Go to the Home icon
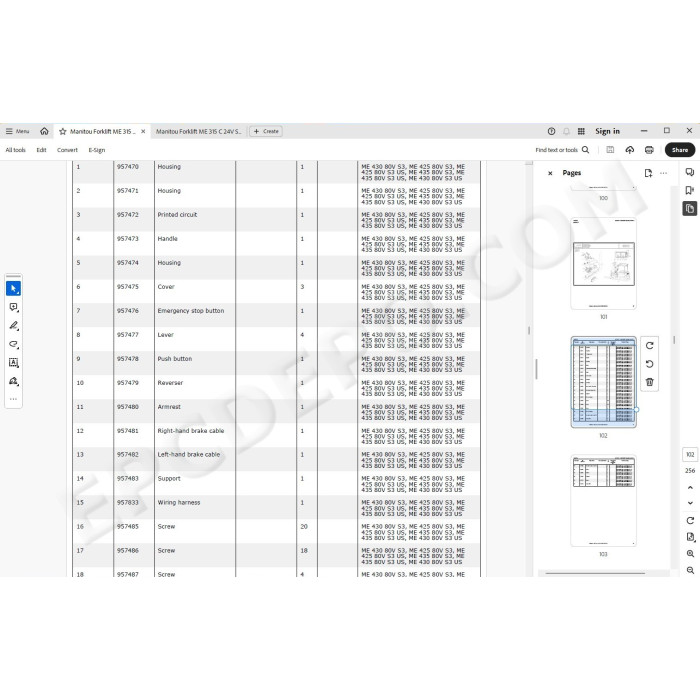This screenshot has width=700, height=700. point(44,131)
